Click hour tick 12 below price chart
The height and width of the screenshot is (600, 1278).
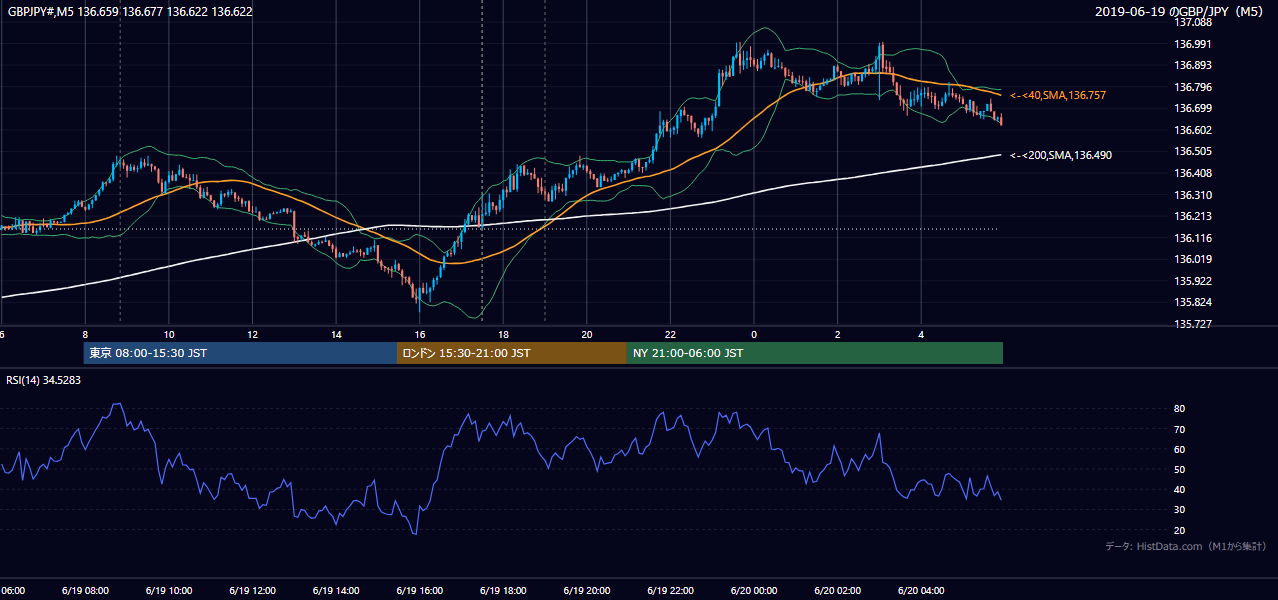pyautogui.click(x=252, y=334)
